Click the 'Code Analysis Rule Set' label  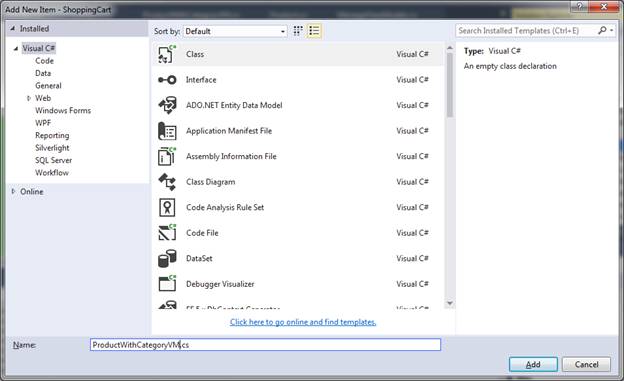225,207
